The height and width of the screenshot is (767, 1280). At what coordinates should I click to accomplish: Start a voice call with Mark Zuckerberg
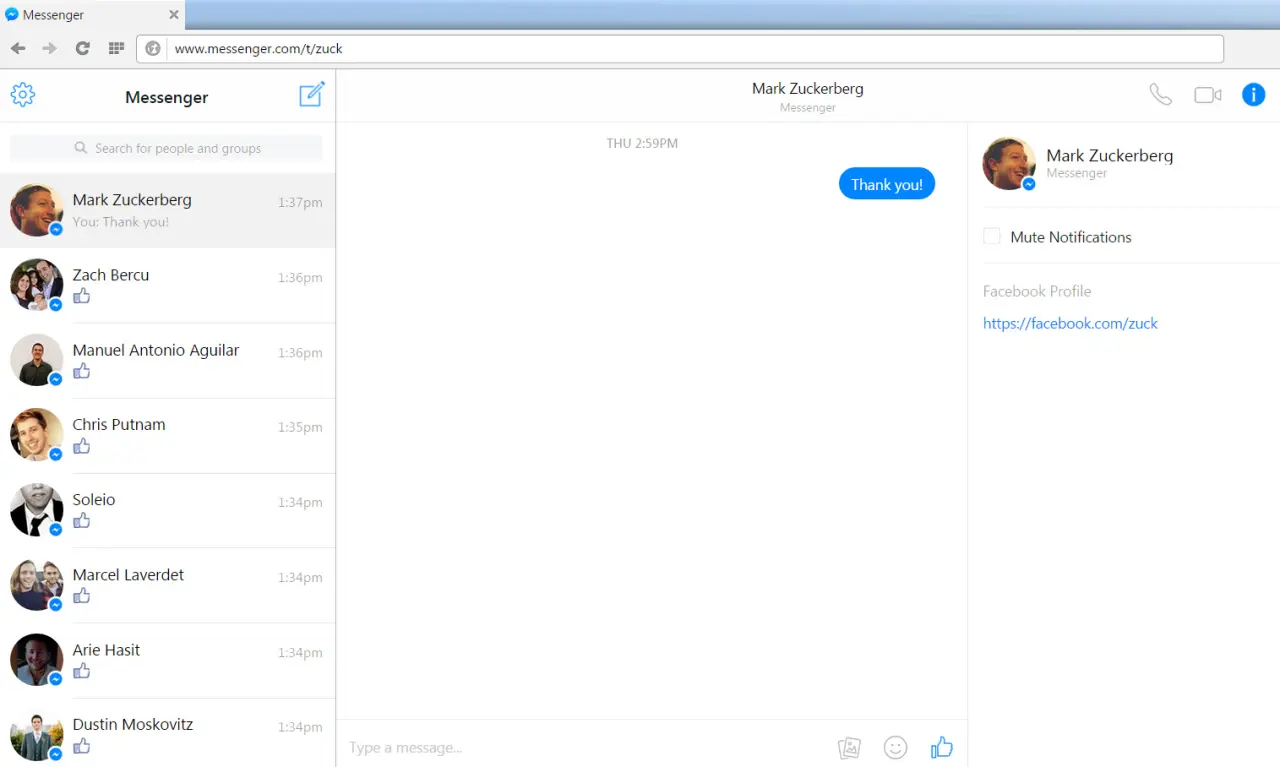tap(1160, 94)
